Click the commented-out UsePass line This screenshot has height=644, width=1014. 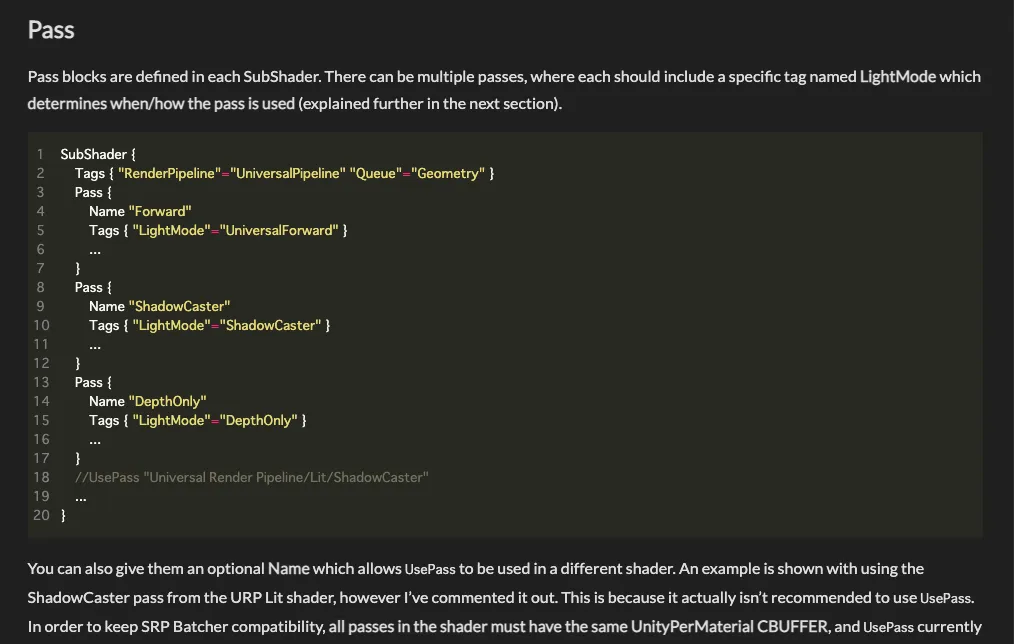(x=251, y=478)
